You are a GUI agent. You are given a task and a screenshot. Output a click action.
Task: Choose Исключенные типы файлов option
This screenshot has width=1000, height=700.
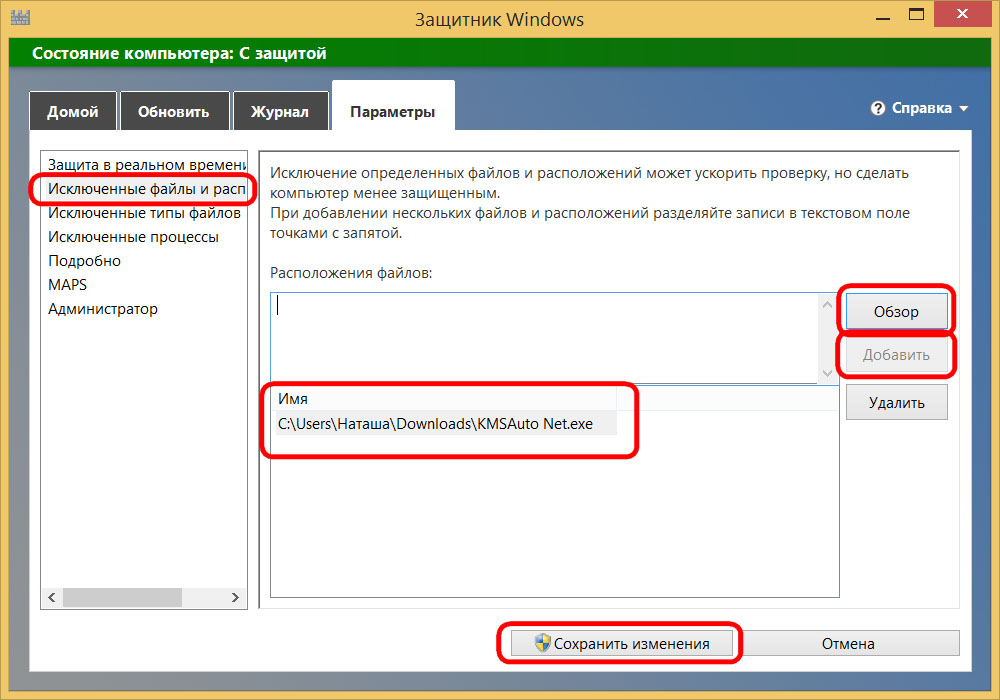[144, 213]
